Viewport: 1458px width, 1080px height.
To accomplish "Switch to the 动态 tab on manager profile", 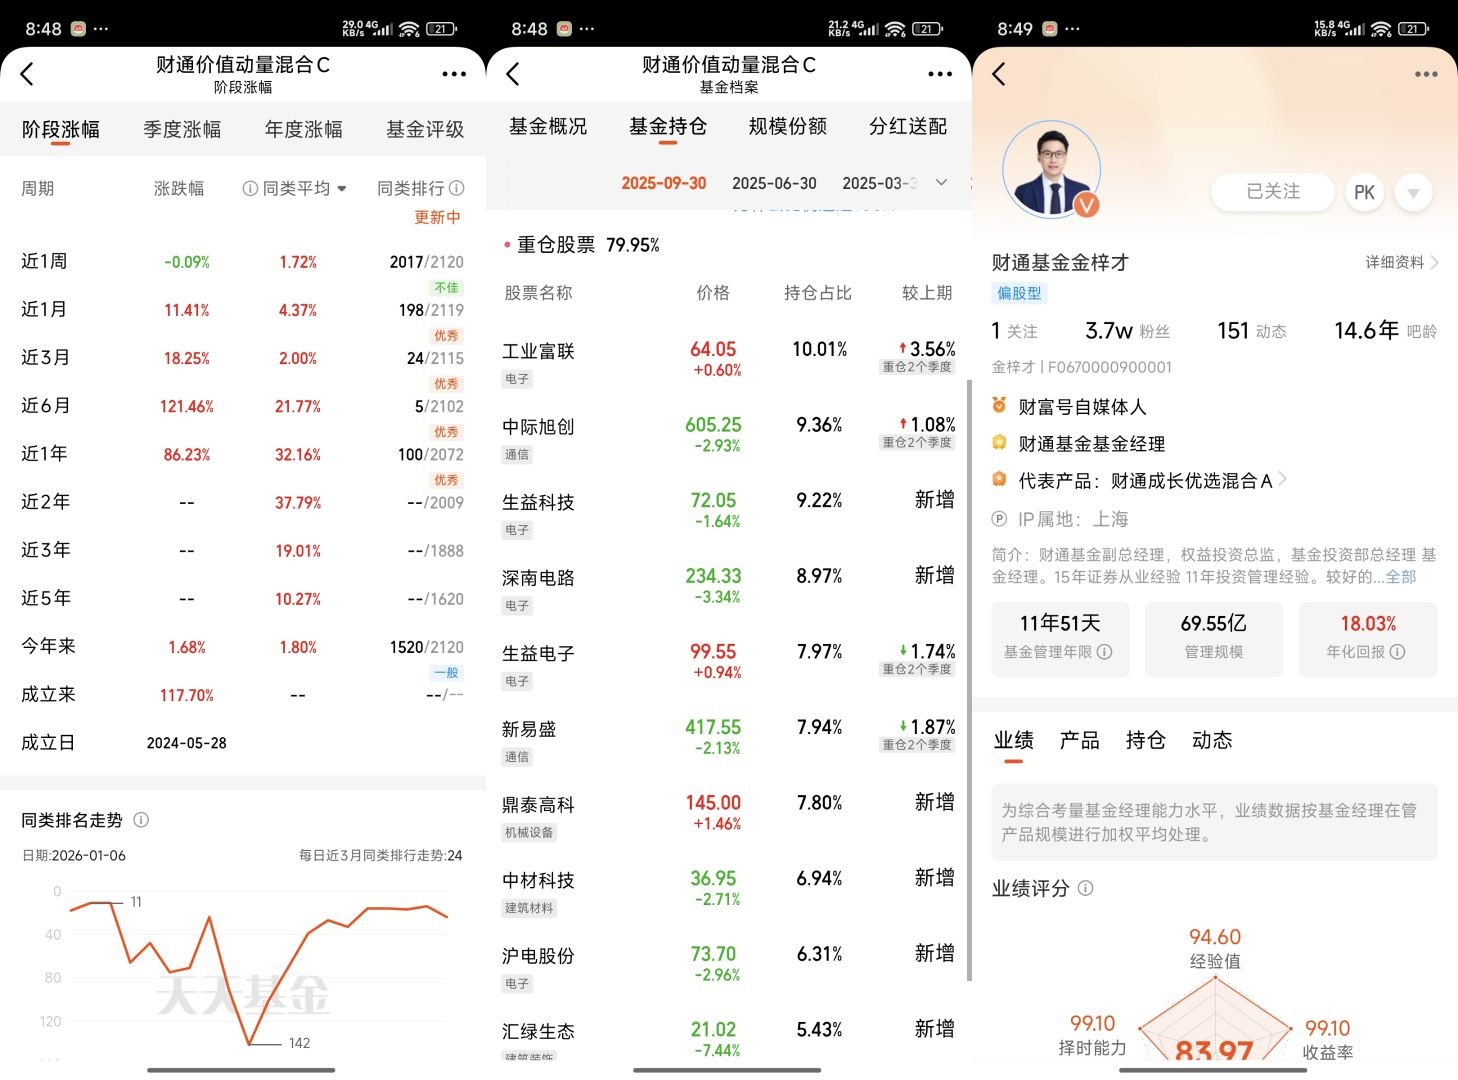I will click(1212, 741).
